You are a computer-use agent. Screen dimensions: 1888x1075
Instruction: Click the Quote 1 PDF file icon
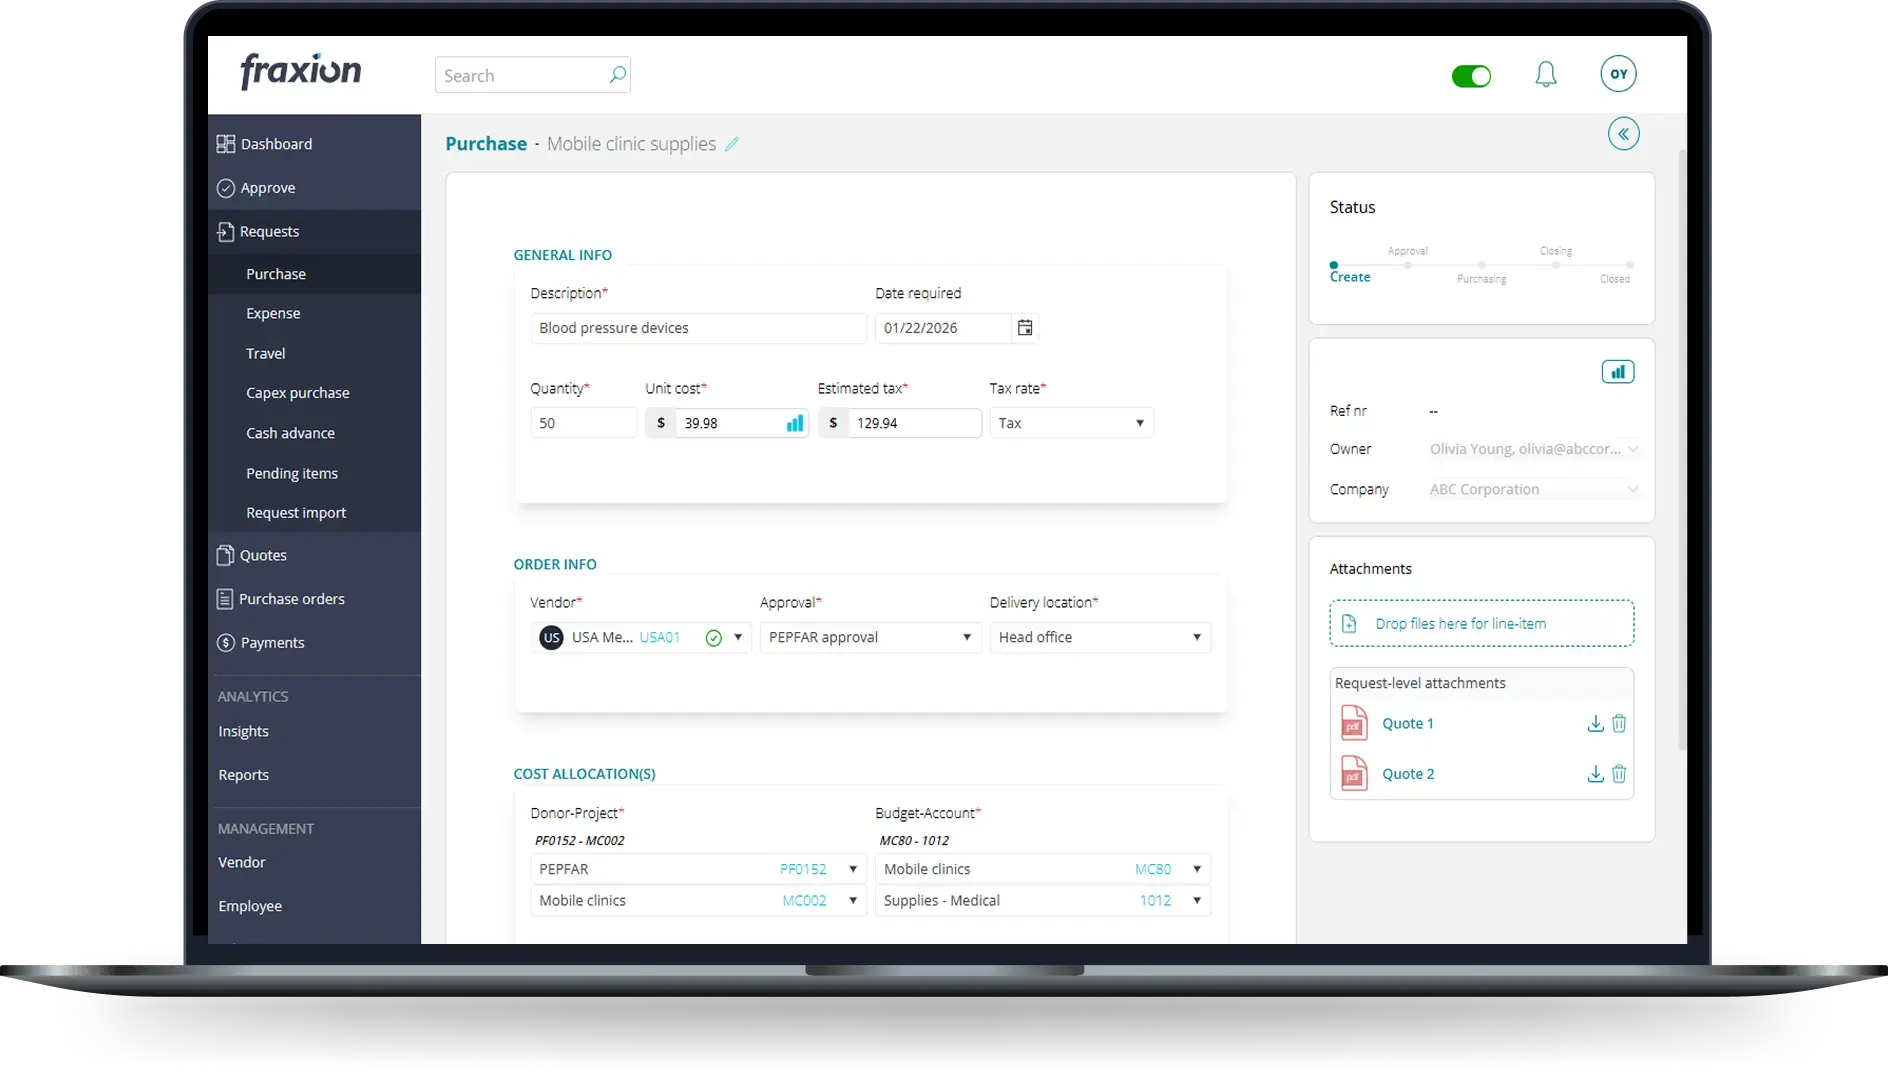coord(1353,723)
